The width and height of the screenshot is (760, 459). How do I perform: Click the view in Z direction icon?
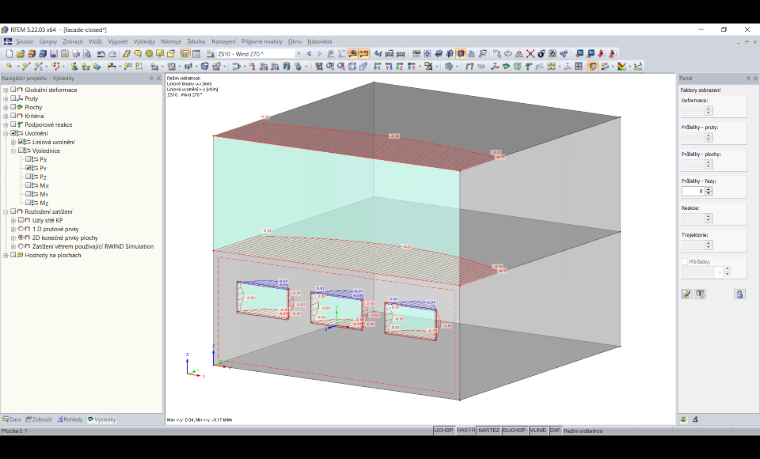[400, 66]
